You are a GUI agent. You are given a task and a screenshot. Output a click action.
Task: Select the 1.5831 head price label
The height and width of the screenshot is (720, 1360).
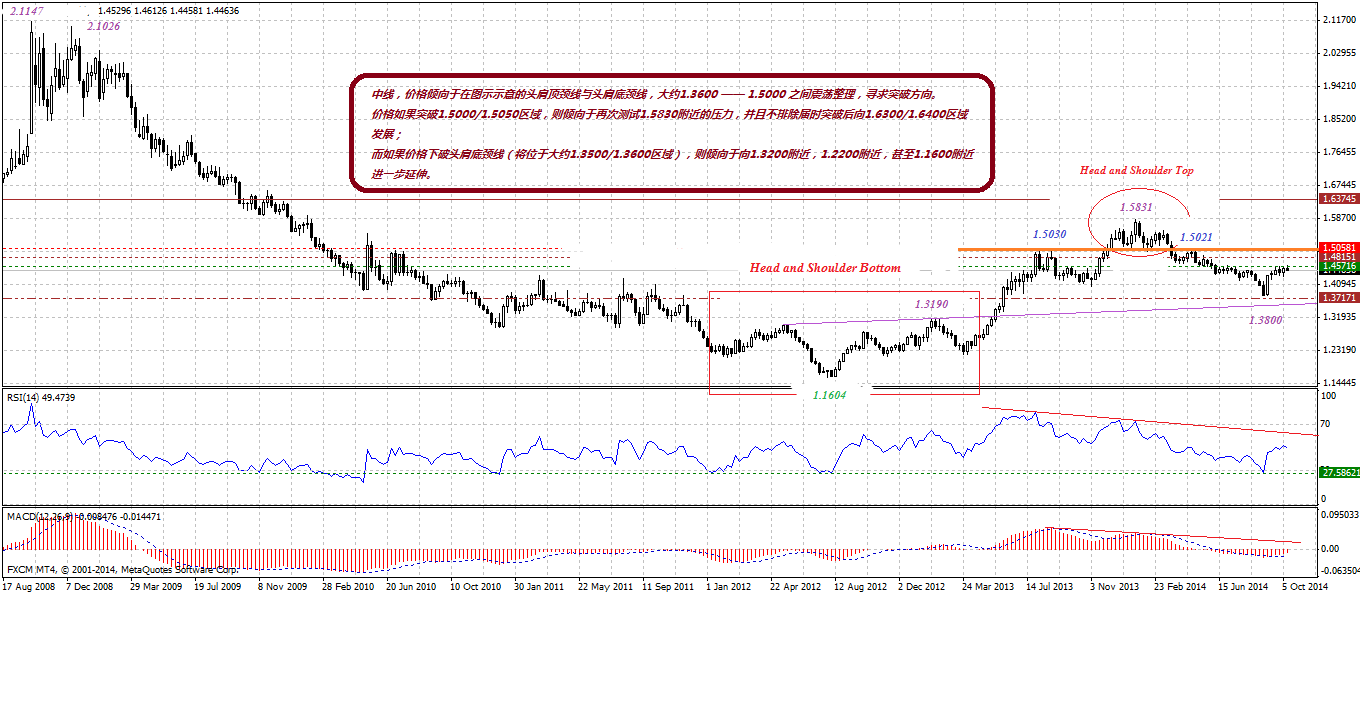coord(1136,207)
